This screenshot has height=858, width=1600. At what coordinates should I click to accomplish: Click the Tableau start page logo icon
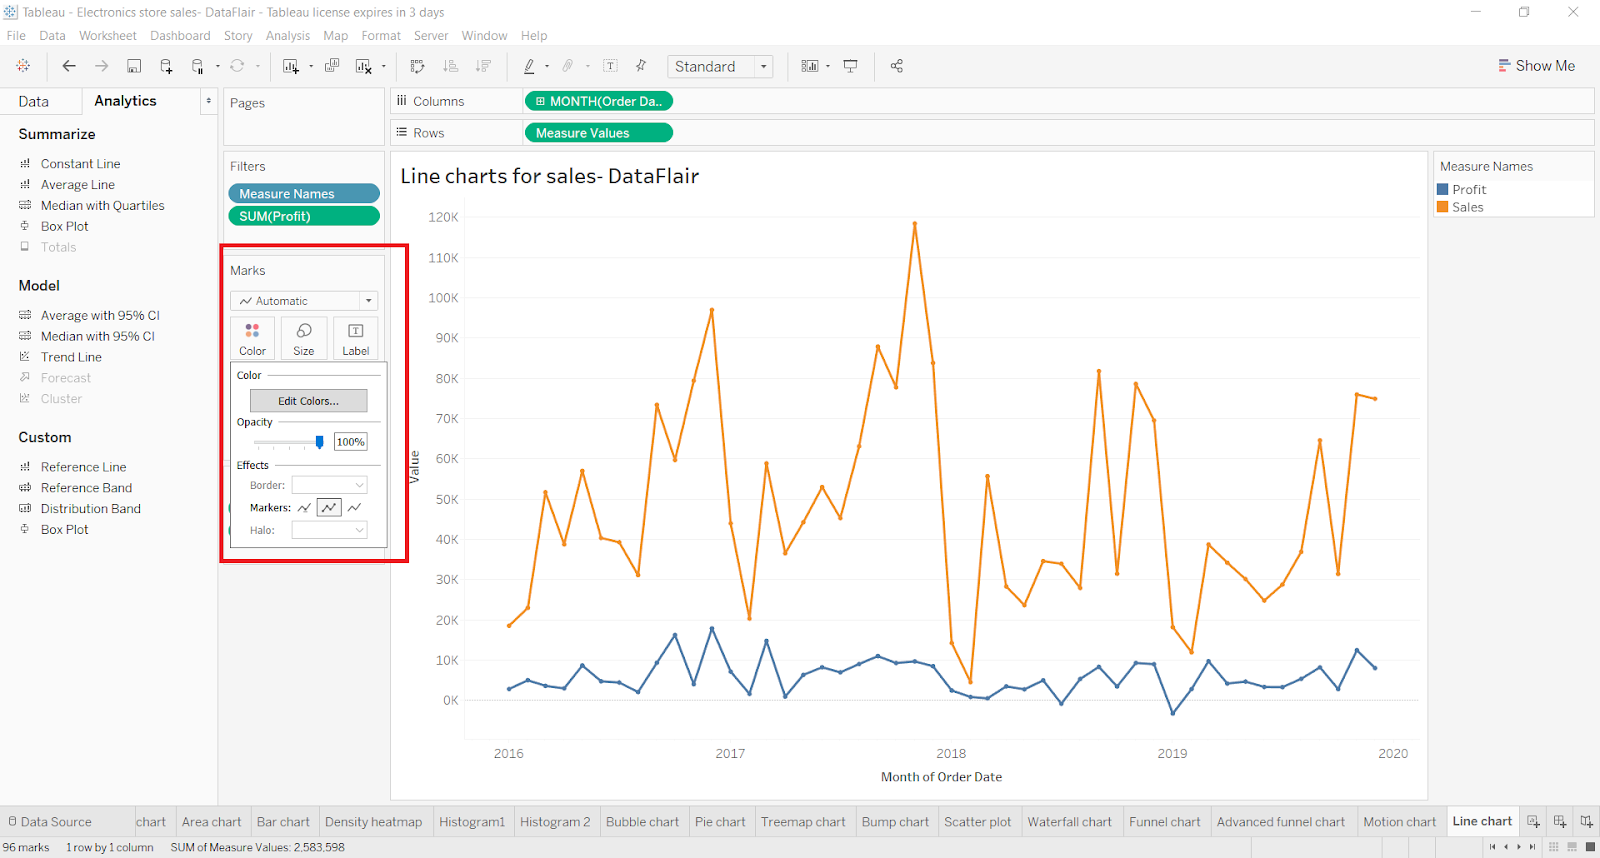pyautogui.click(x=23, y=66)
